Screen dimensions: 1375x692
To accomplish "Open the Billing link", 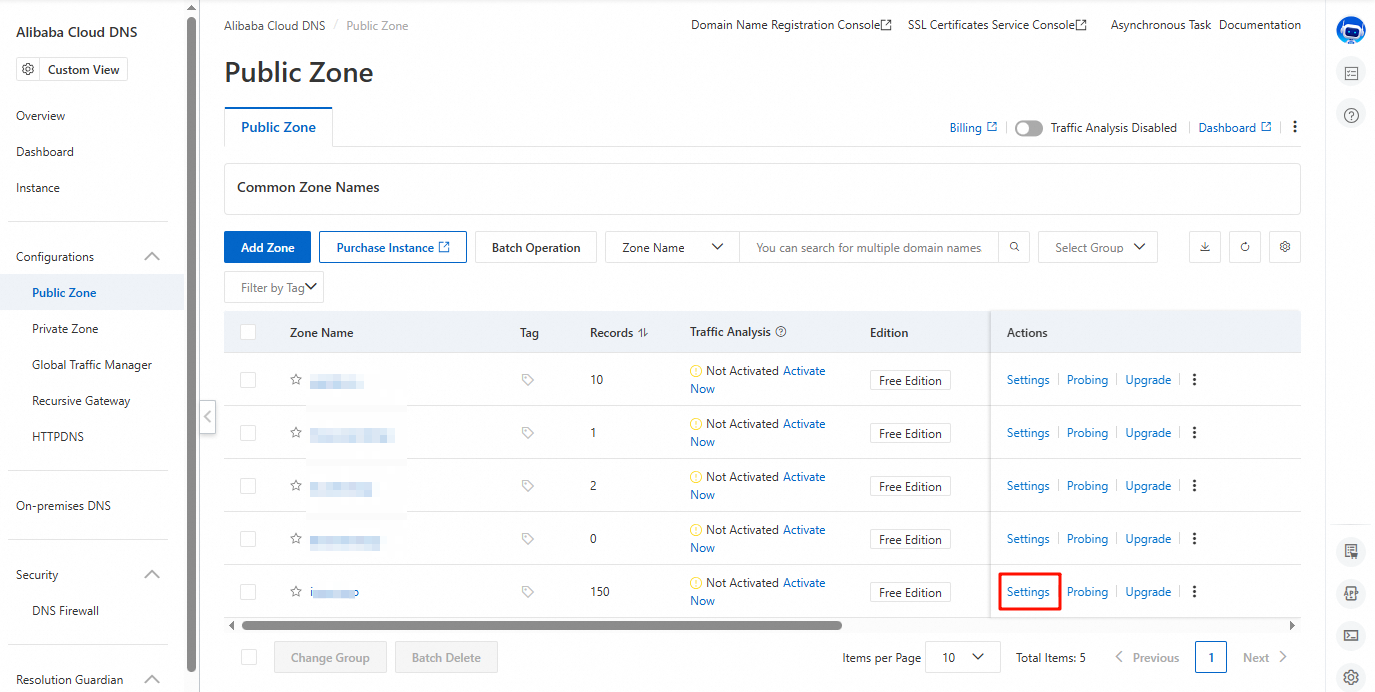I will (973, 128).
